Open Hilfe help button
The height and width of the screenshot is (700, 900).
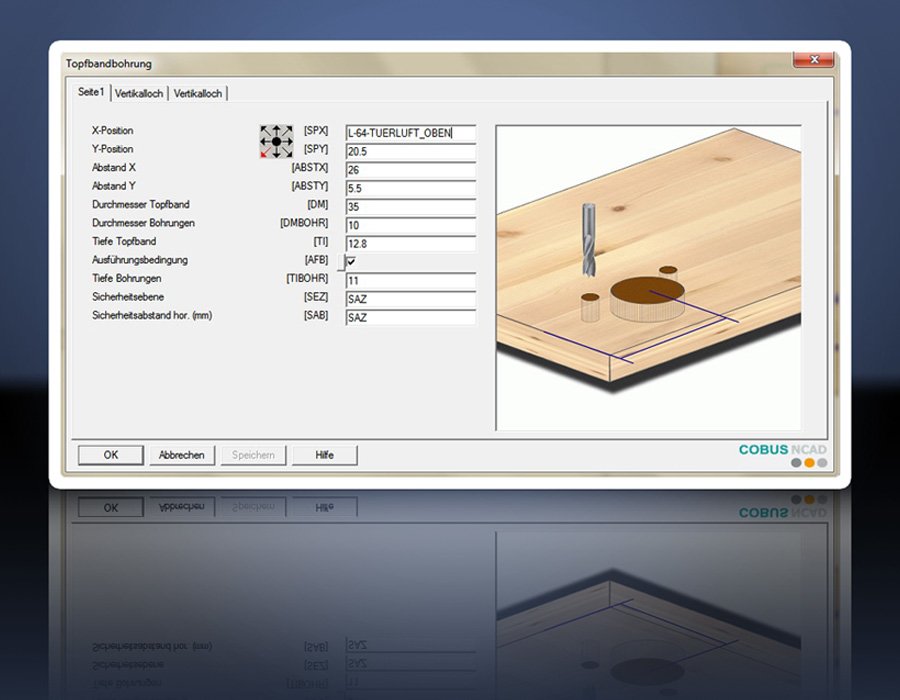(x=324, y=455)
